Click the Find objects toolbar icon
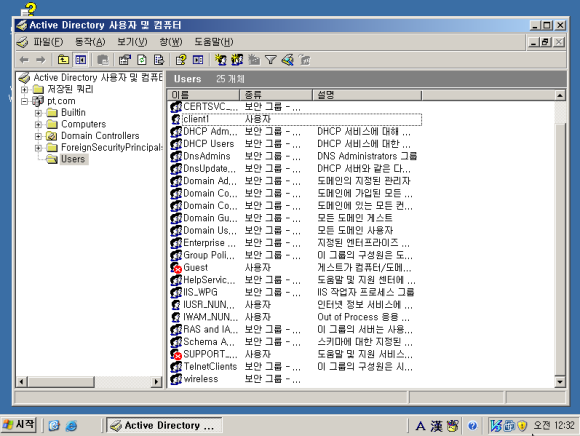 coord(287,60)
